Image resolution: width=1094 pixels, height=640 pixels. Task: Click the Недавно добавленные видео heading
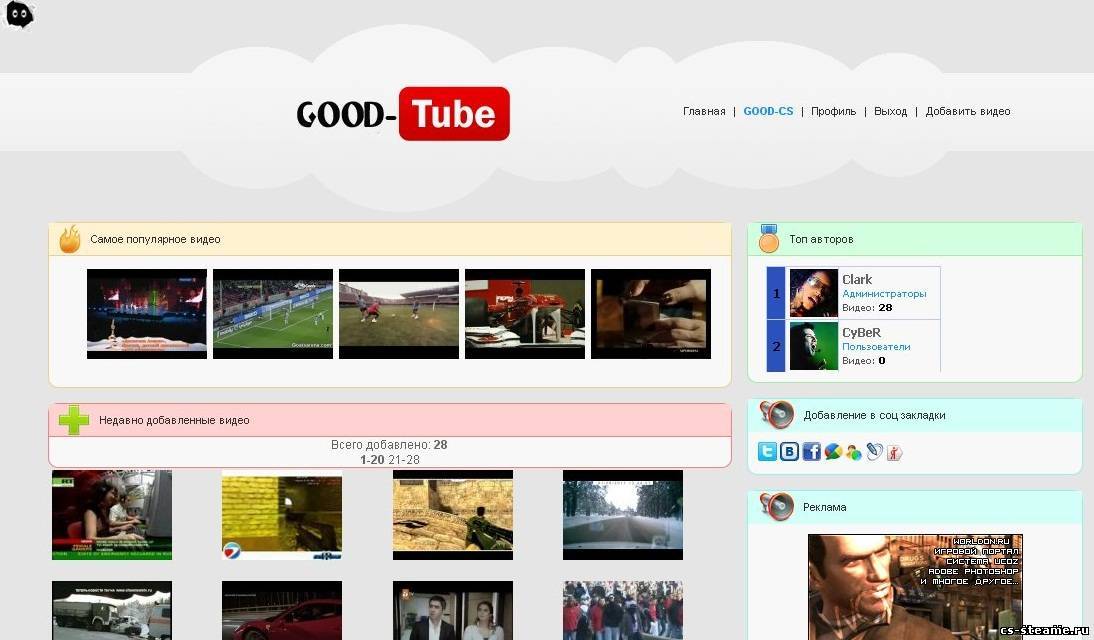pos(174,420)
